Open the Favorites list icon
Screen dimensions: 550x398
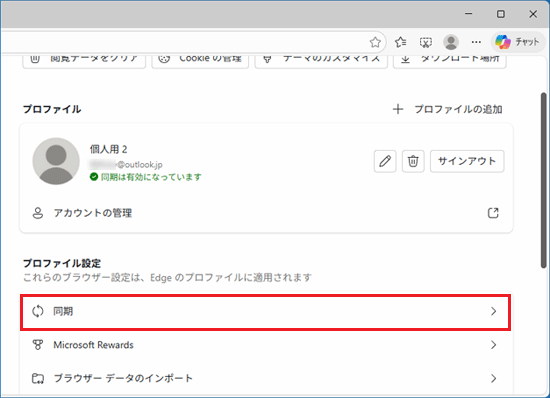400,42
